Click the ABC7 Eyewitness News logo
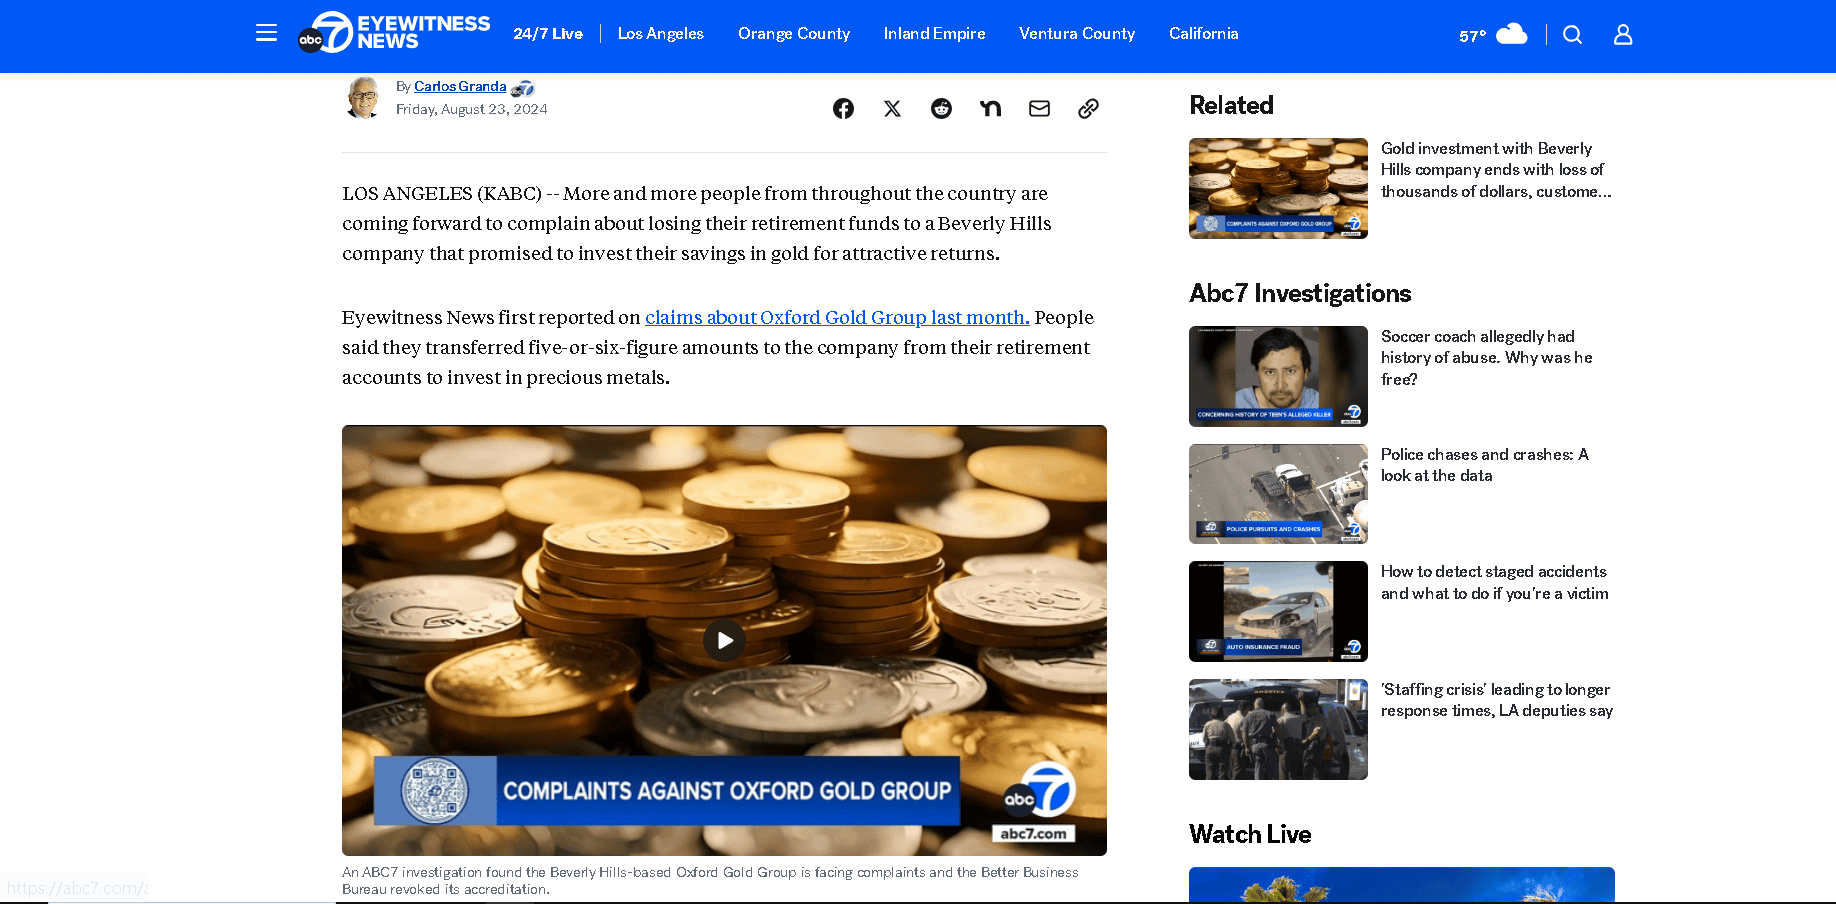This screenshot has width=1836, height=904. click(394, 33)
